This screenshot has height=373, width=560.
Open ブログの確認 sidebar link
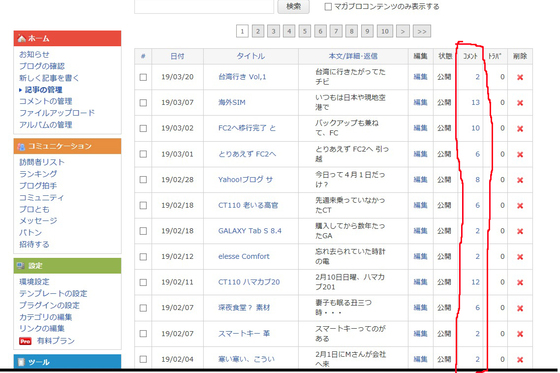click(42, 66)
